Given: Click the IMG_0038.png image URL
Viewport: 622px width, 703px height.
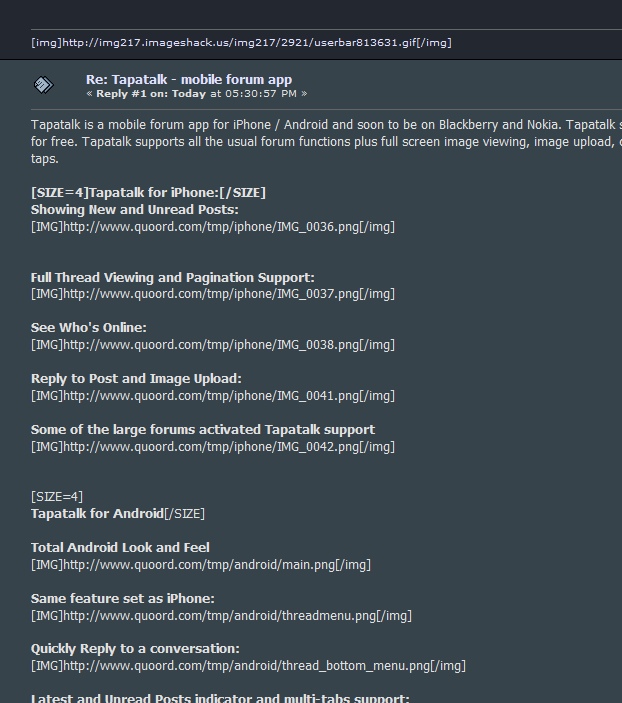Looking at the screenshot, I should (213, 345).
